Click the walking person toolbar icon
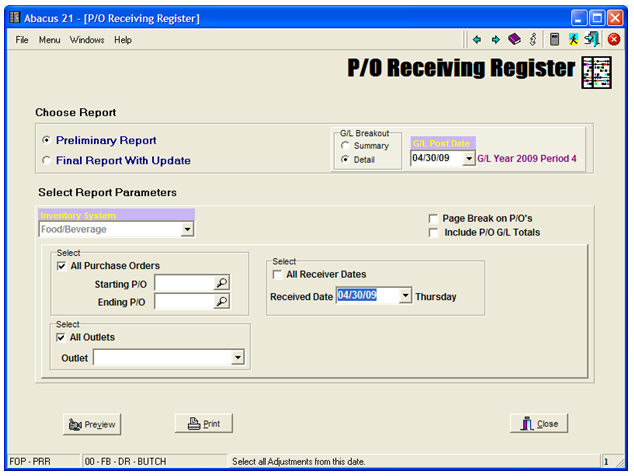This screenshot has height=476, width=634. point(573,40)
